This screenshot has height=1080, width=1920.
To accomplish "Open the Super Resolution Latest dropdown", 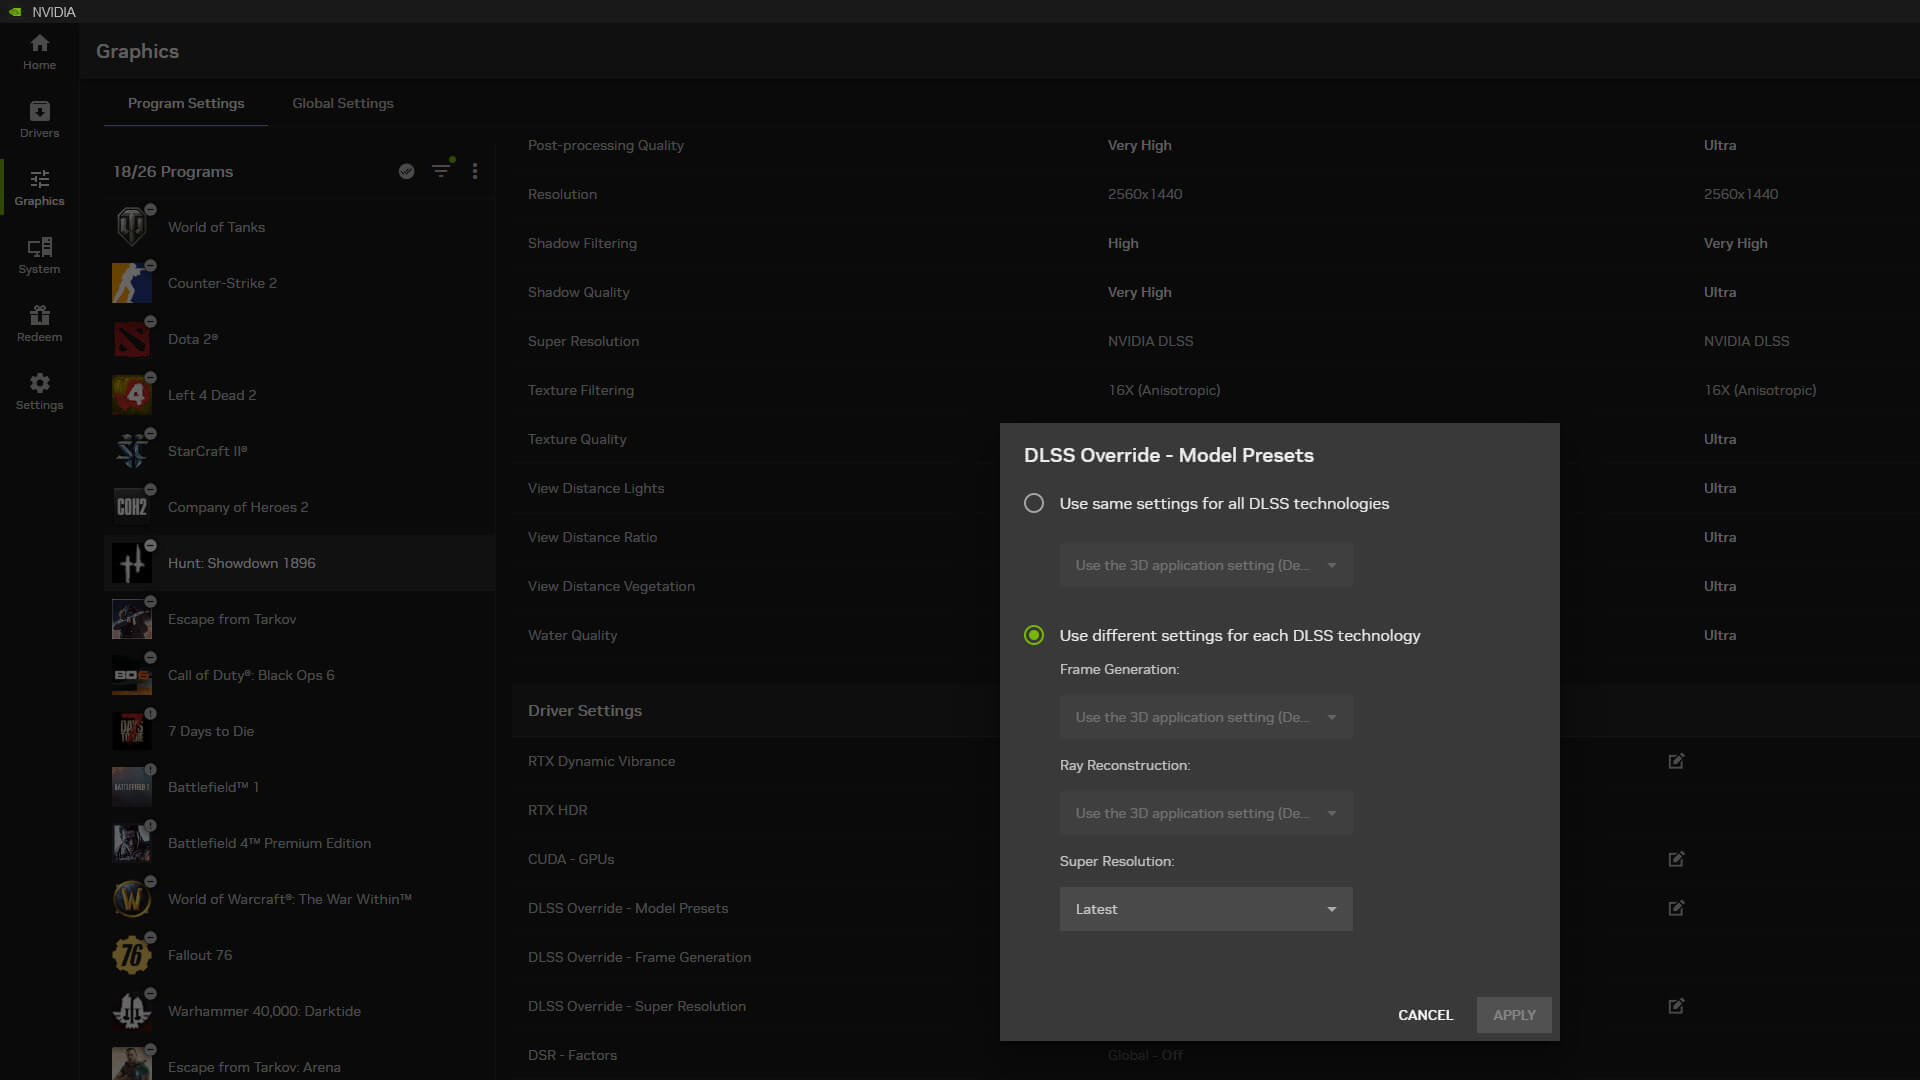I will click(x=1205, y=909).
